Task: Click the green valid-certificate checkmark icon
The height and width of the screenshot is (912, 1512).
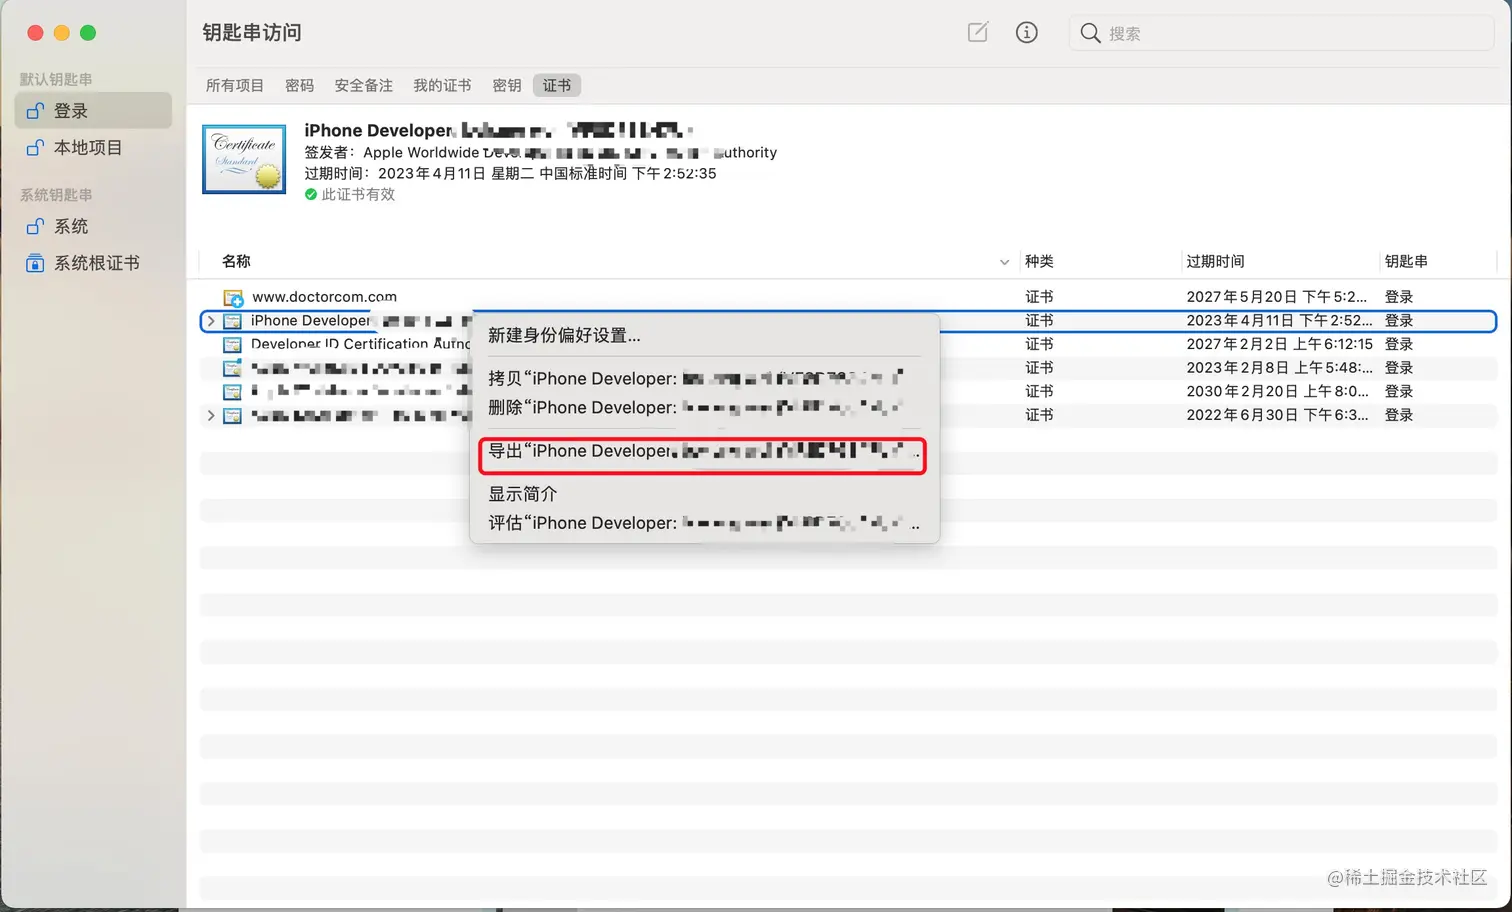Action: click(311, 194)
